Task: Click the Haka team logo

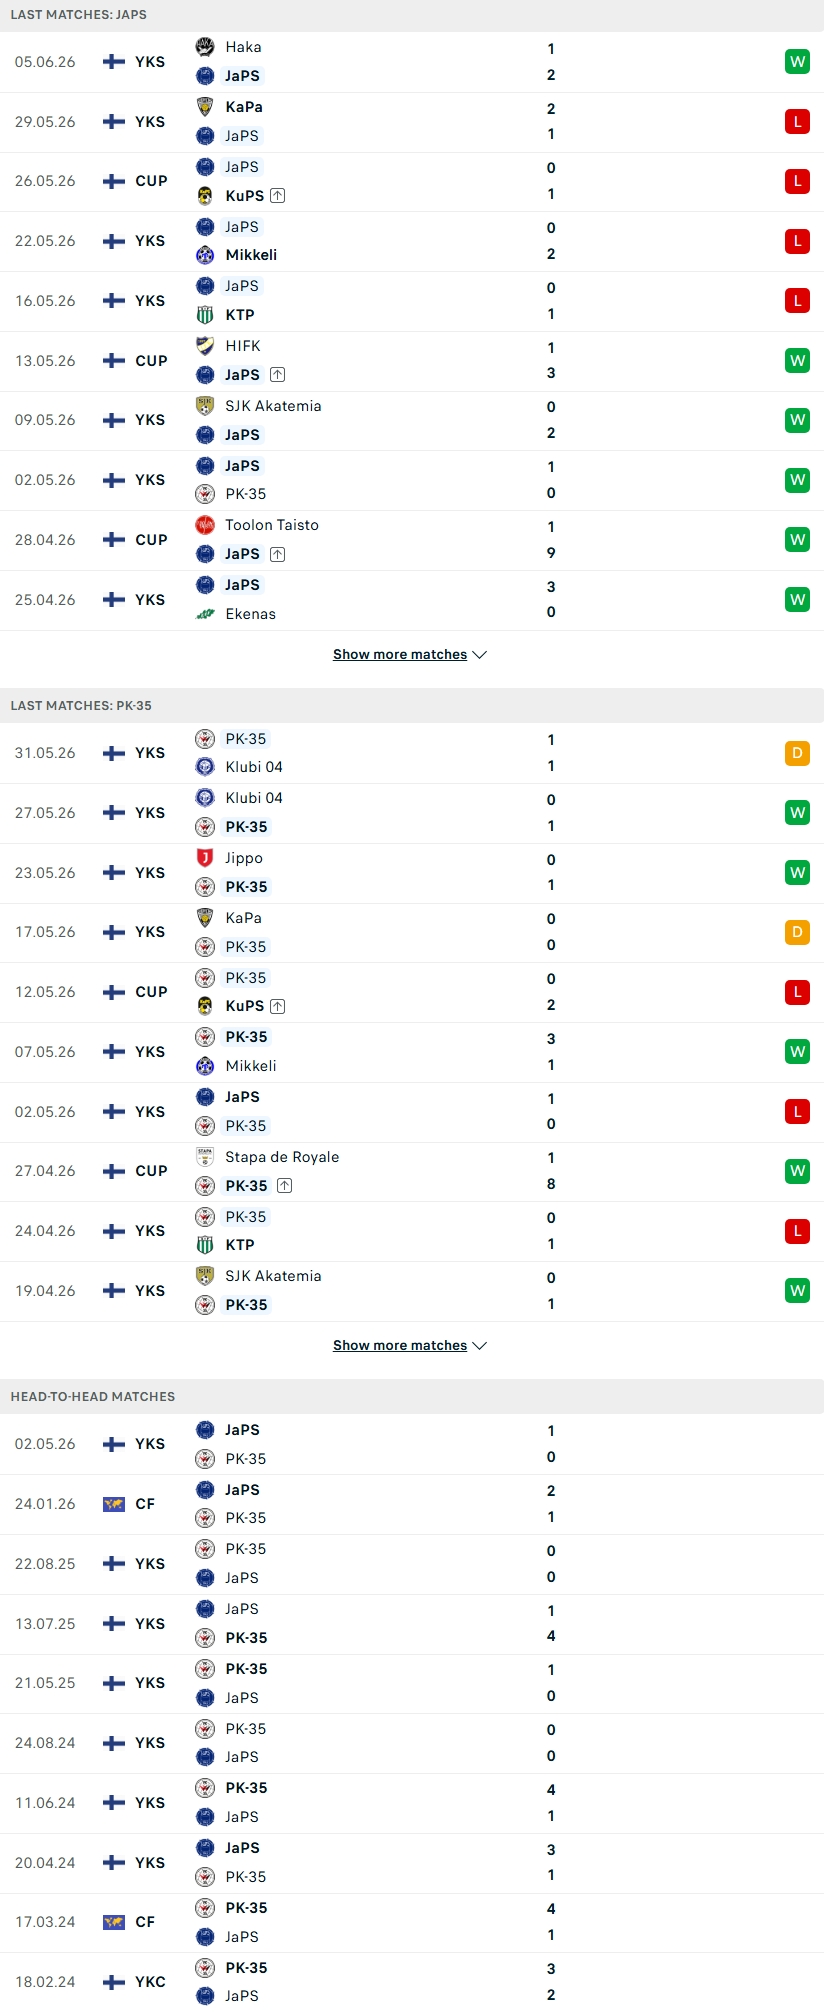Action: (205, 47)
